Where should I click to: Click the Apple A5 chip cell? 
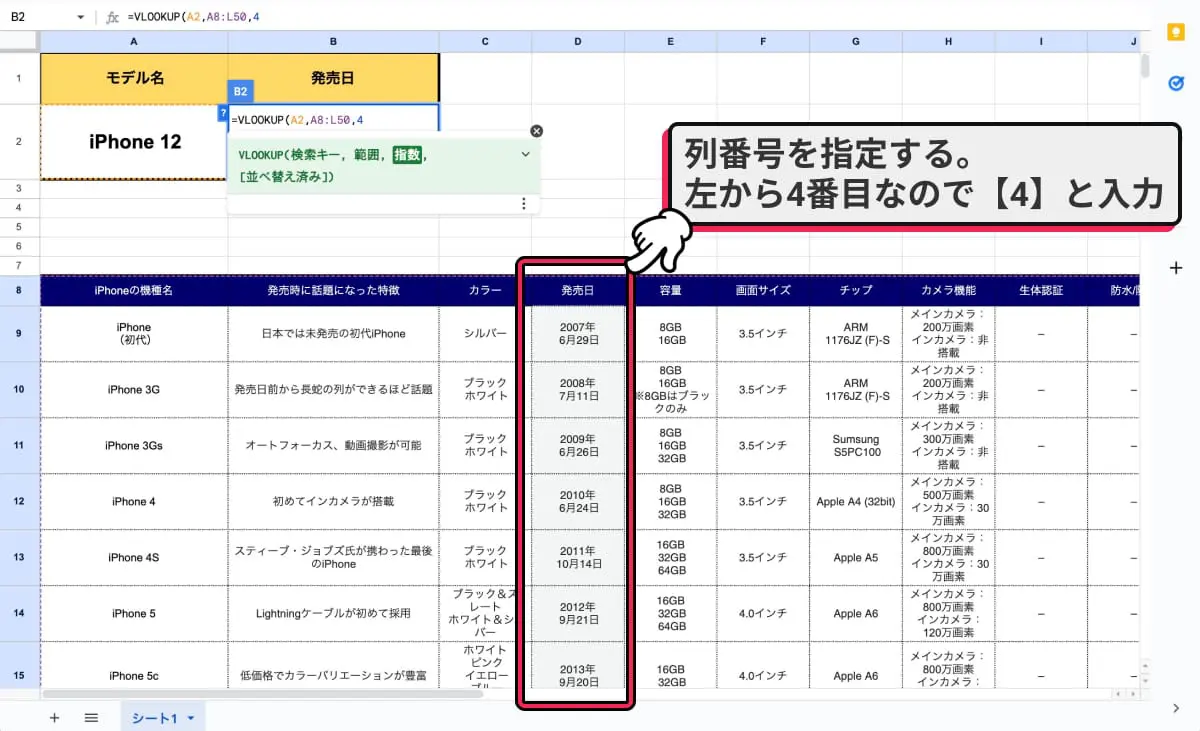click(856, 557)
